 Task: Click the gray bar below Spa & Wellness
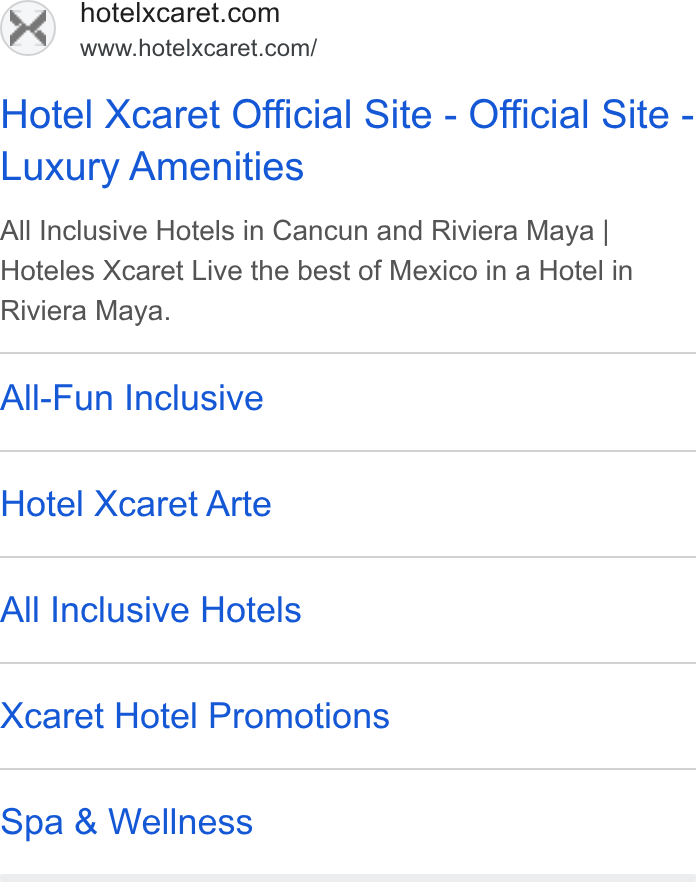pos(348,878)
